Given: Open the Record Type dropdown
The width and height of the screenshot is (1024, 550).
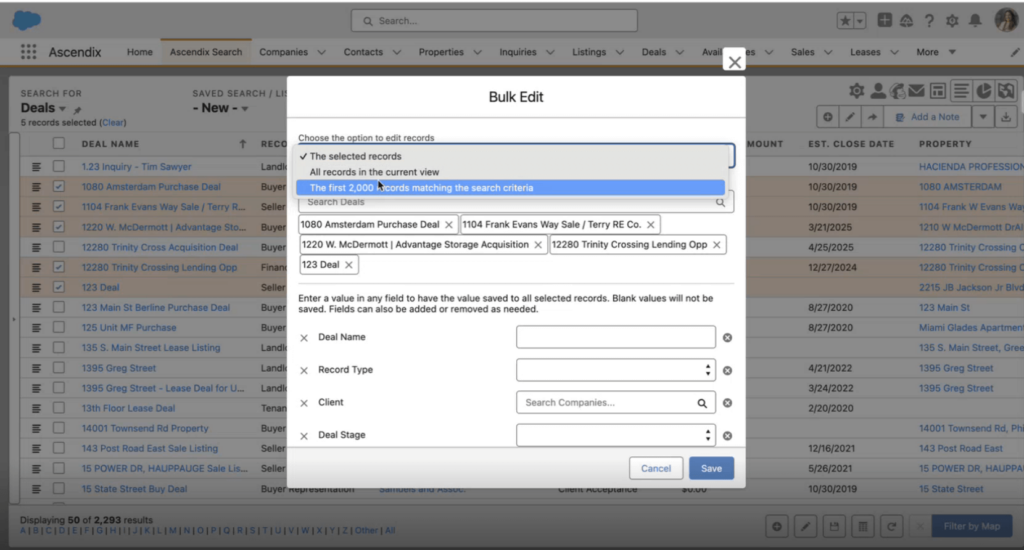Looking at the screenshot, I should pos(615,370).
